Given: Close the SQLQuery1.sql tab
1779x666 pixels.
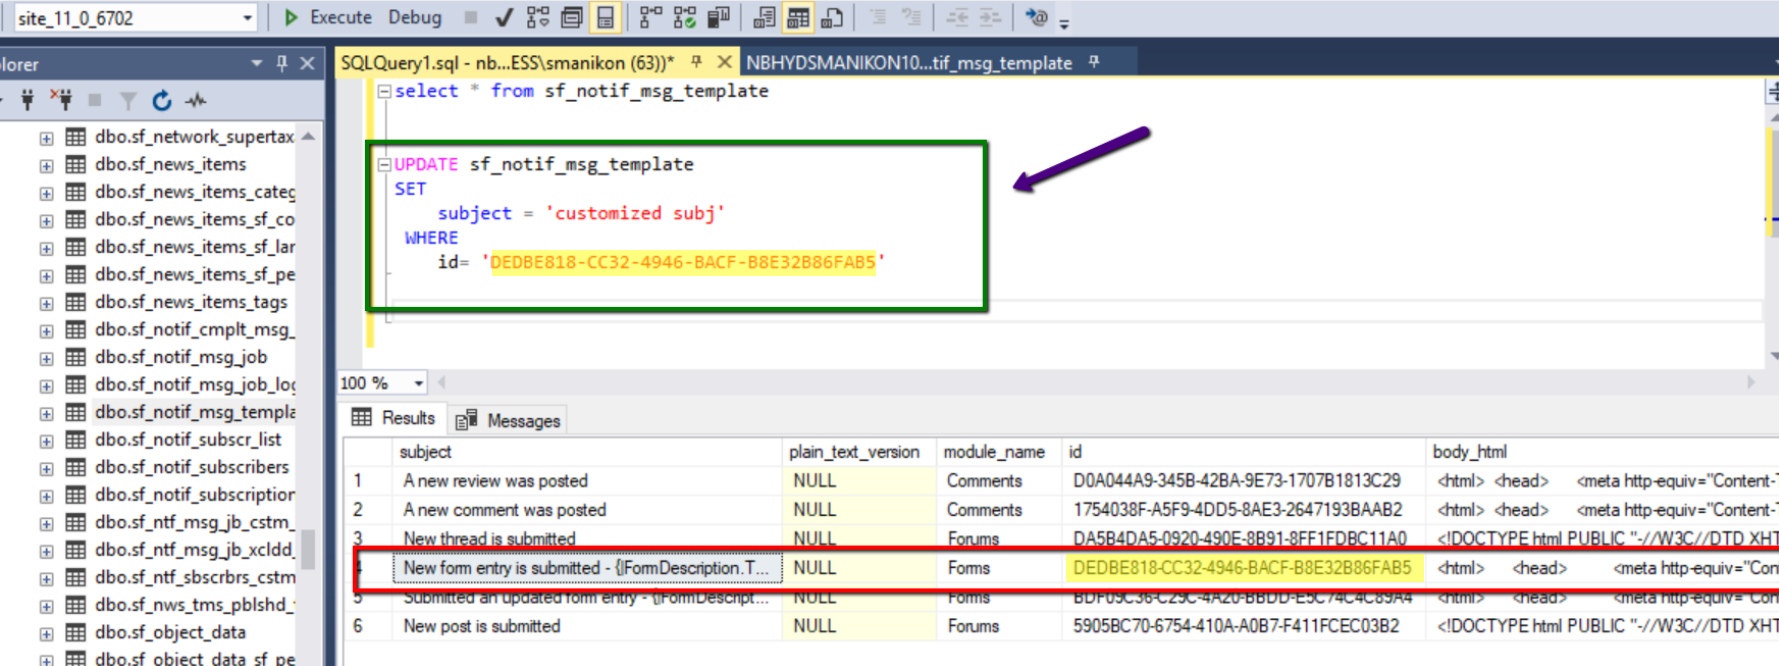Looking at the screenshot, I should click(725, 62).
